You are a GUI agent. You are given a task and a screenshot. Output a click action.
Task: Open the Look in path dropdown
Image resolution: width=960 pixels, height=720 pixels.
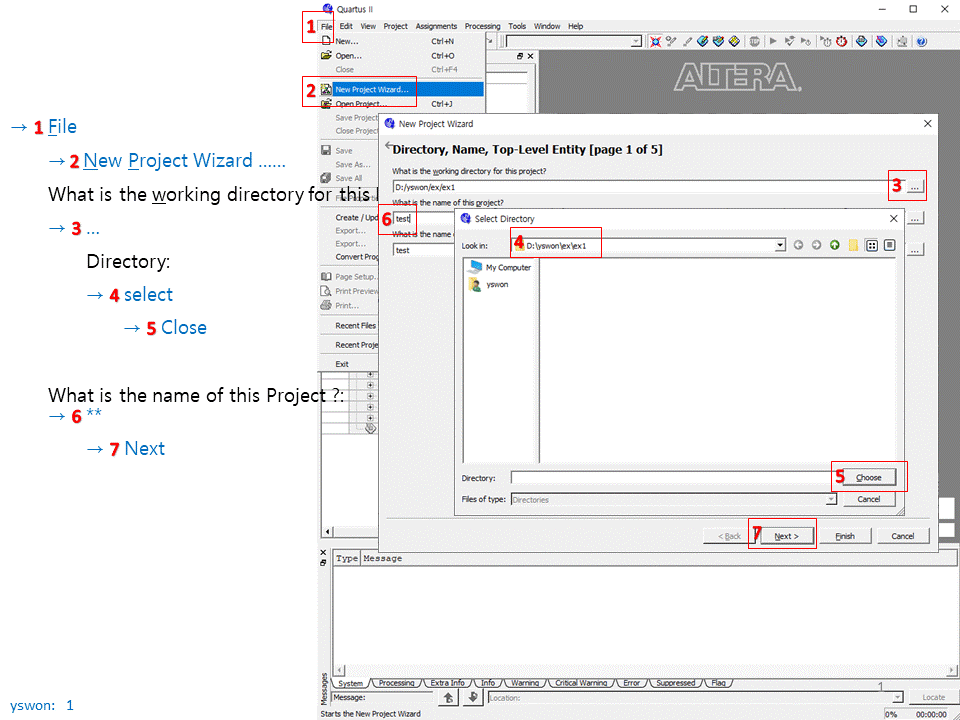[x=780, y=246]
